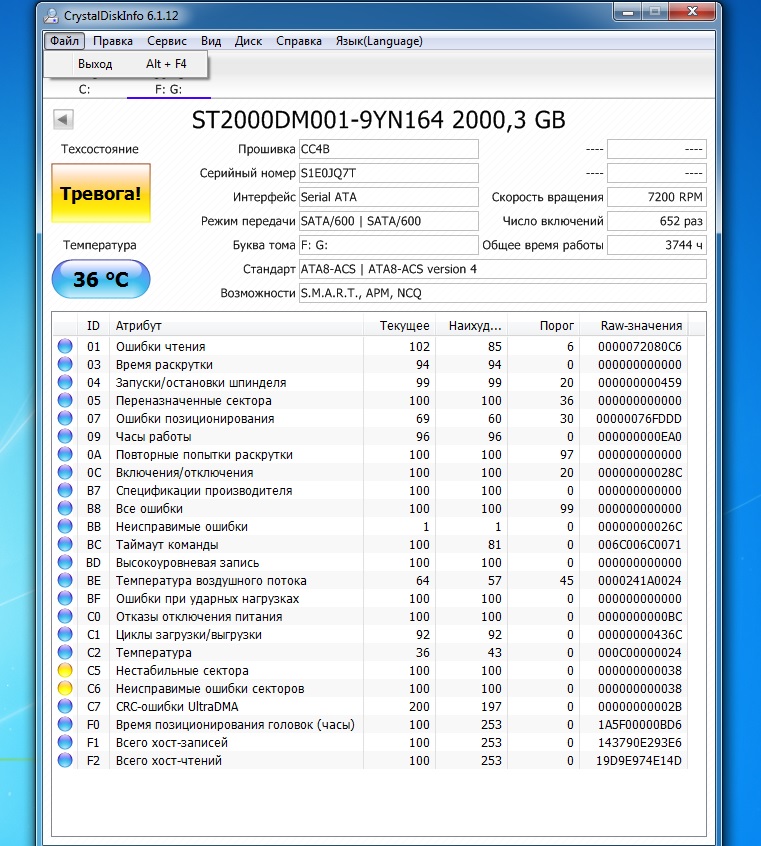Screen dimensions: 761x846
Task: Click the blue status icon for Часы работы
Action: [65, 437]
